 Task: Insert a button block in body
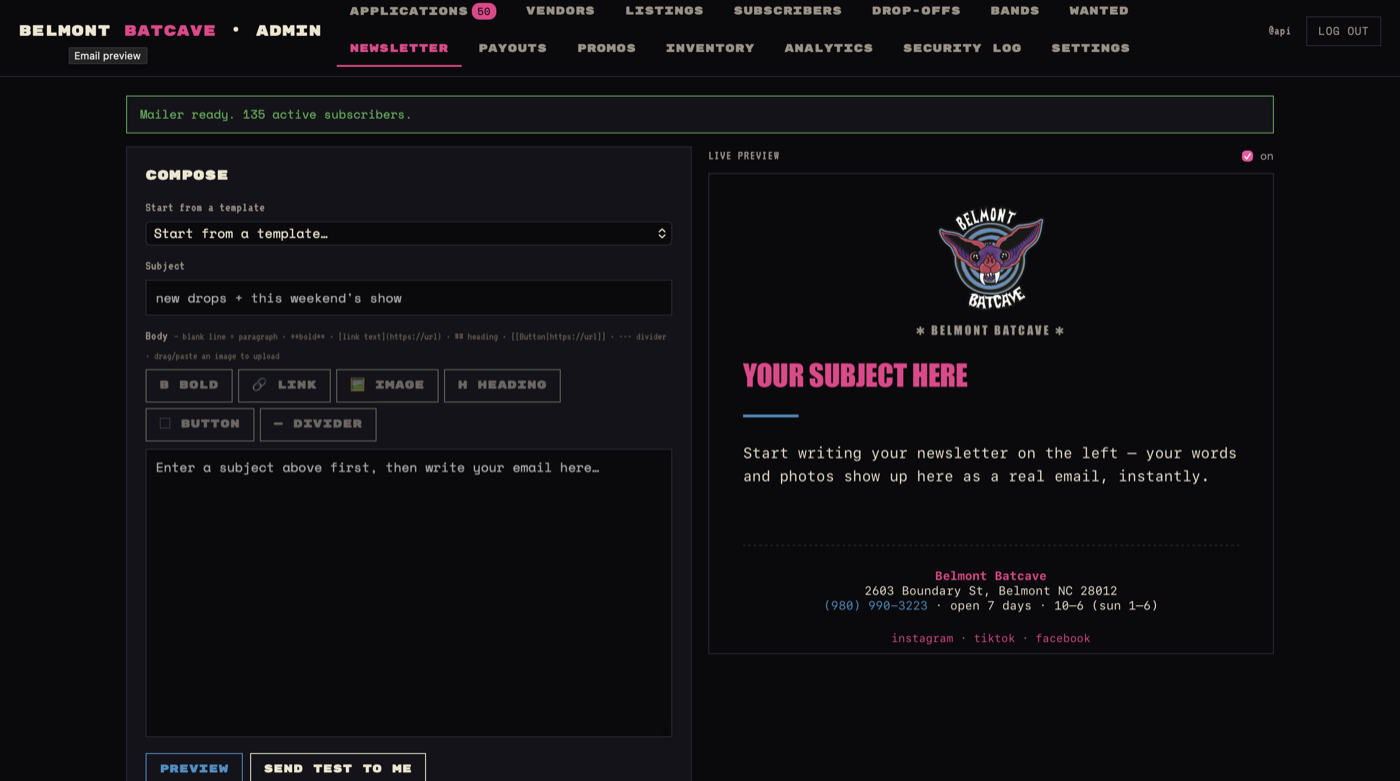point(200,424)
